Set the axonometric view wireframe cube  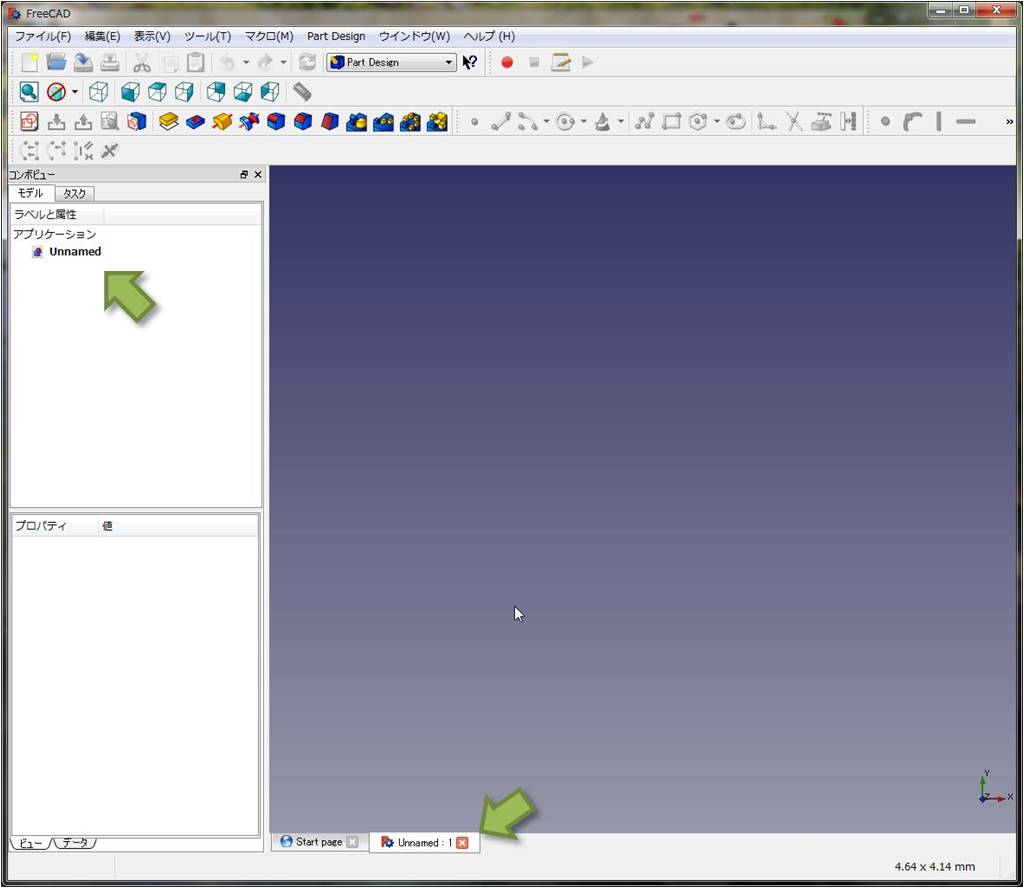click(x=99, y=92)
